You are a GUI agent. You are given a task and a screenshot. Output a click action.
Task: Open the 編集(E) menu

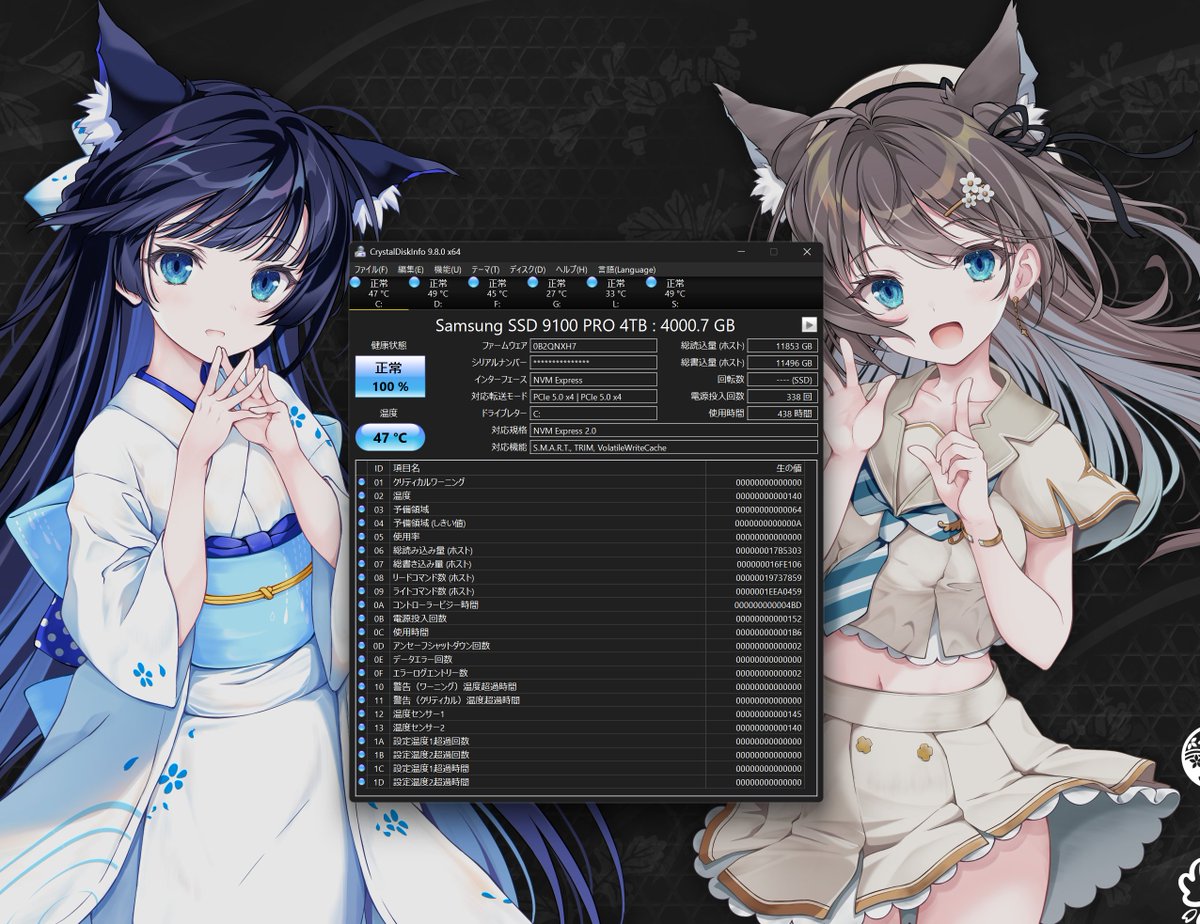(411, 269)
